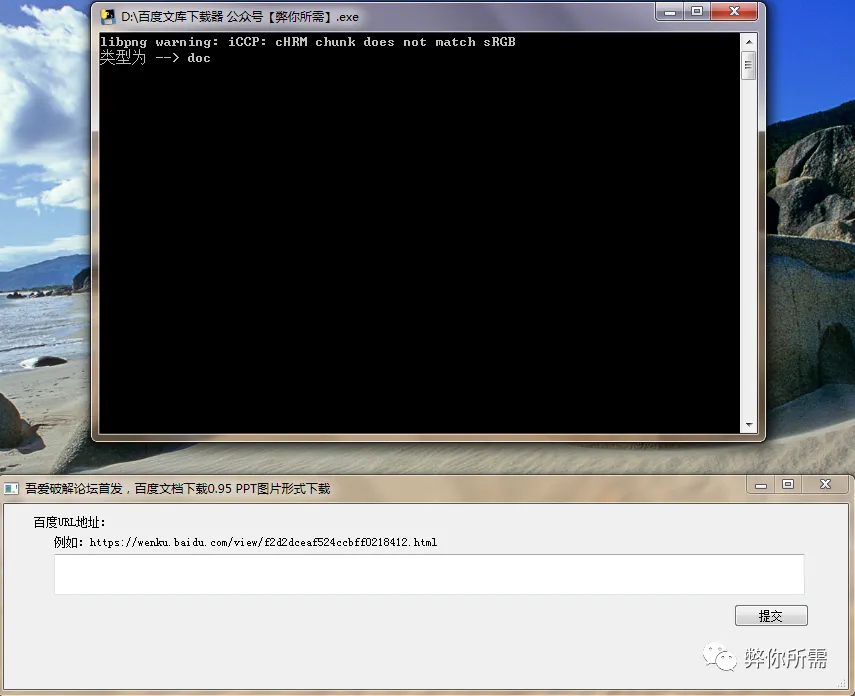Minimize the console .exe window
This screenshot has width=855, height=696.
pyautogui.click(x=670, y=11)
